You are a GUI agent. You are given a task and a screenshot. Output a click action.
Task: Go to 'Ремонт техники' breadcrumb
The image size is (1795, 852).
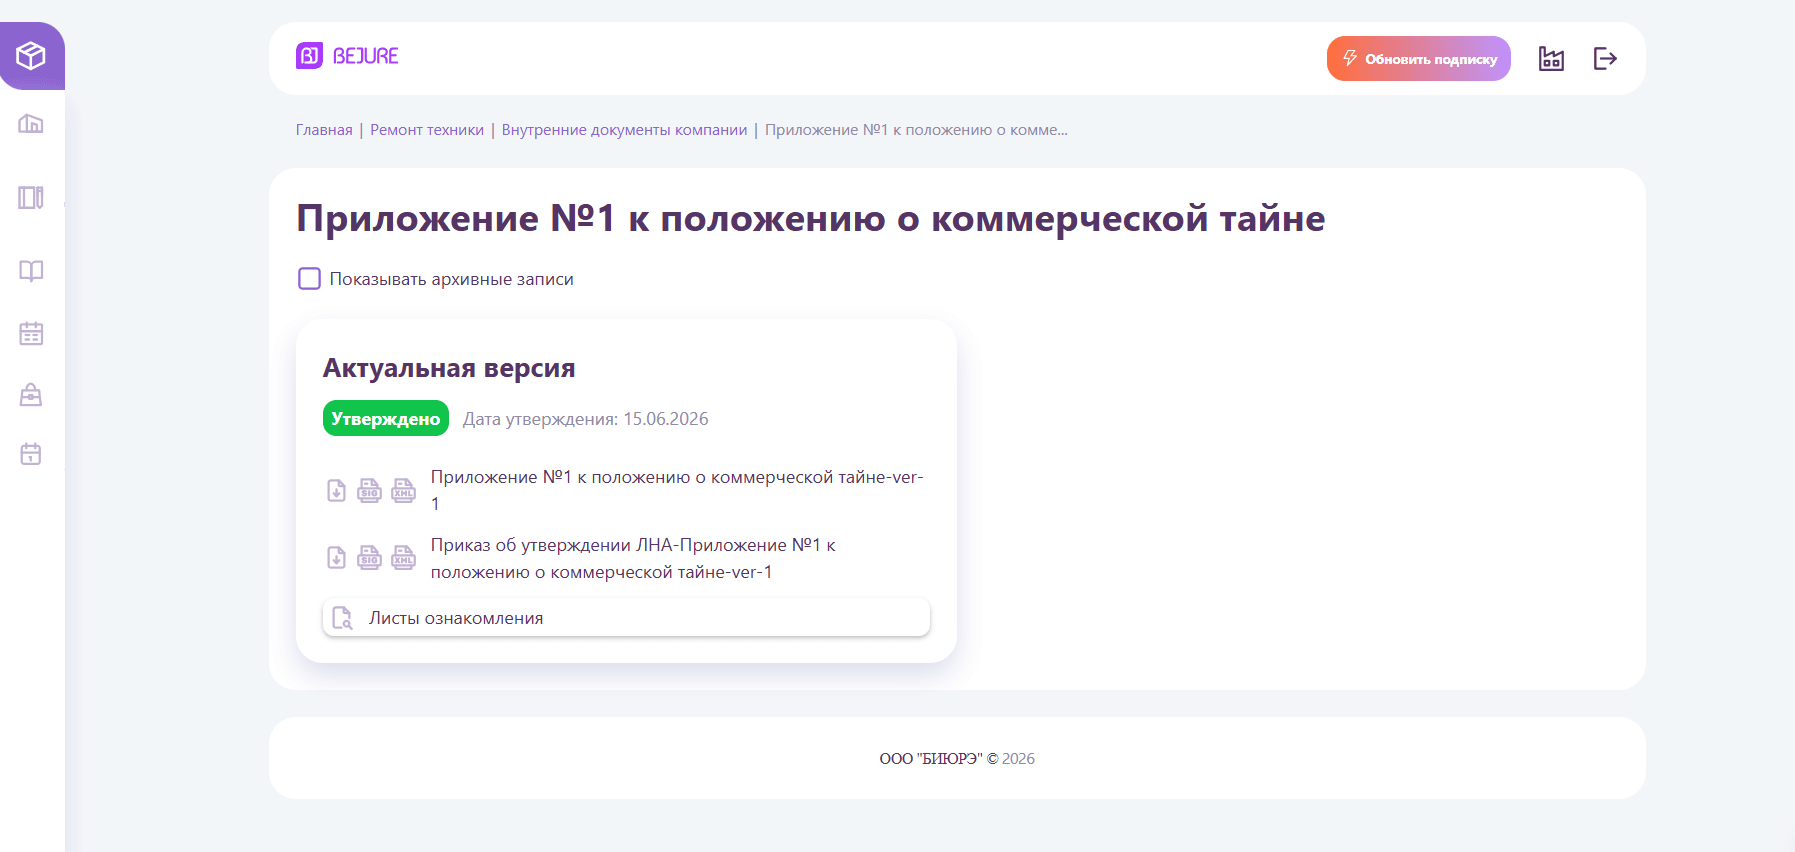(427, 130)
